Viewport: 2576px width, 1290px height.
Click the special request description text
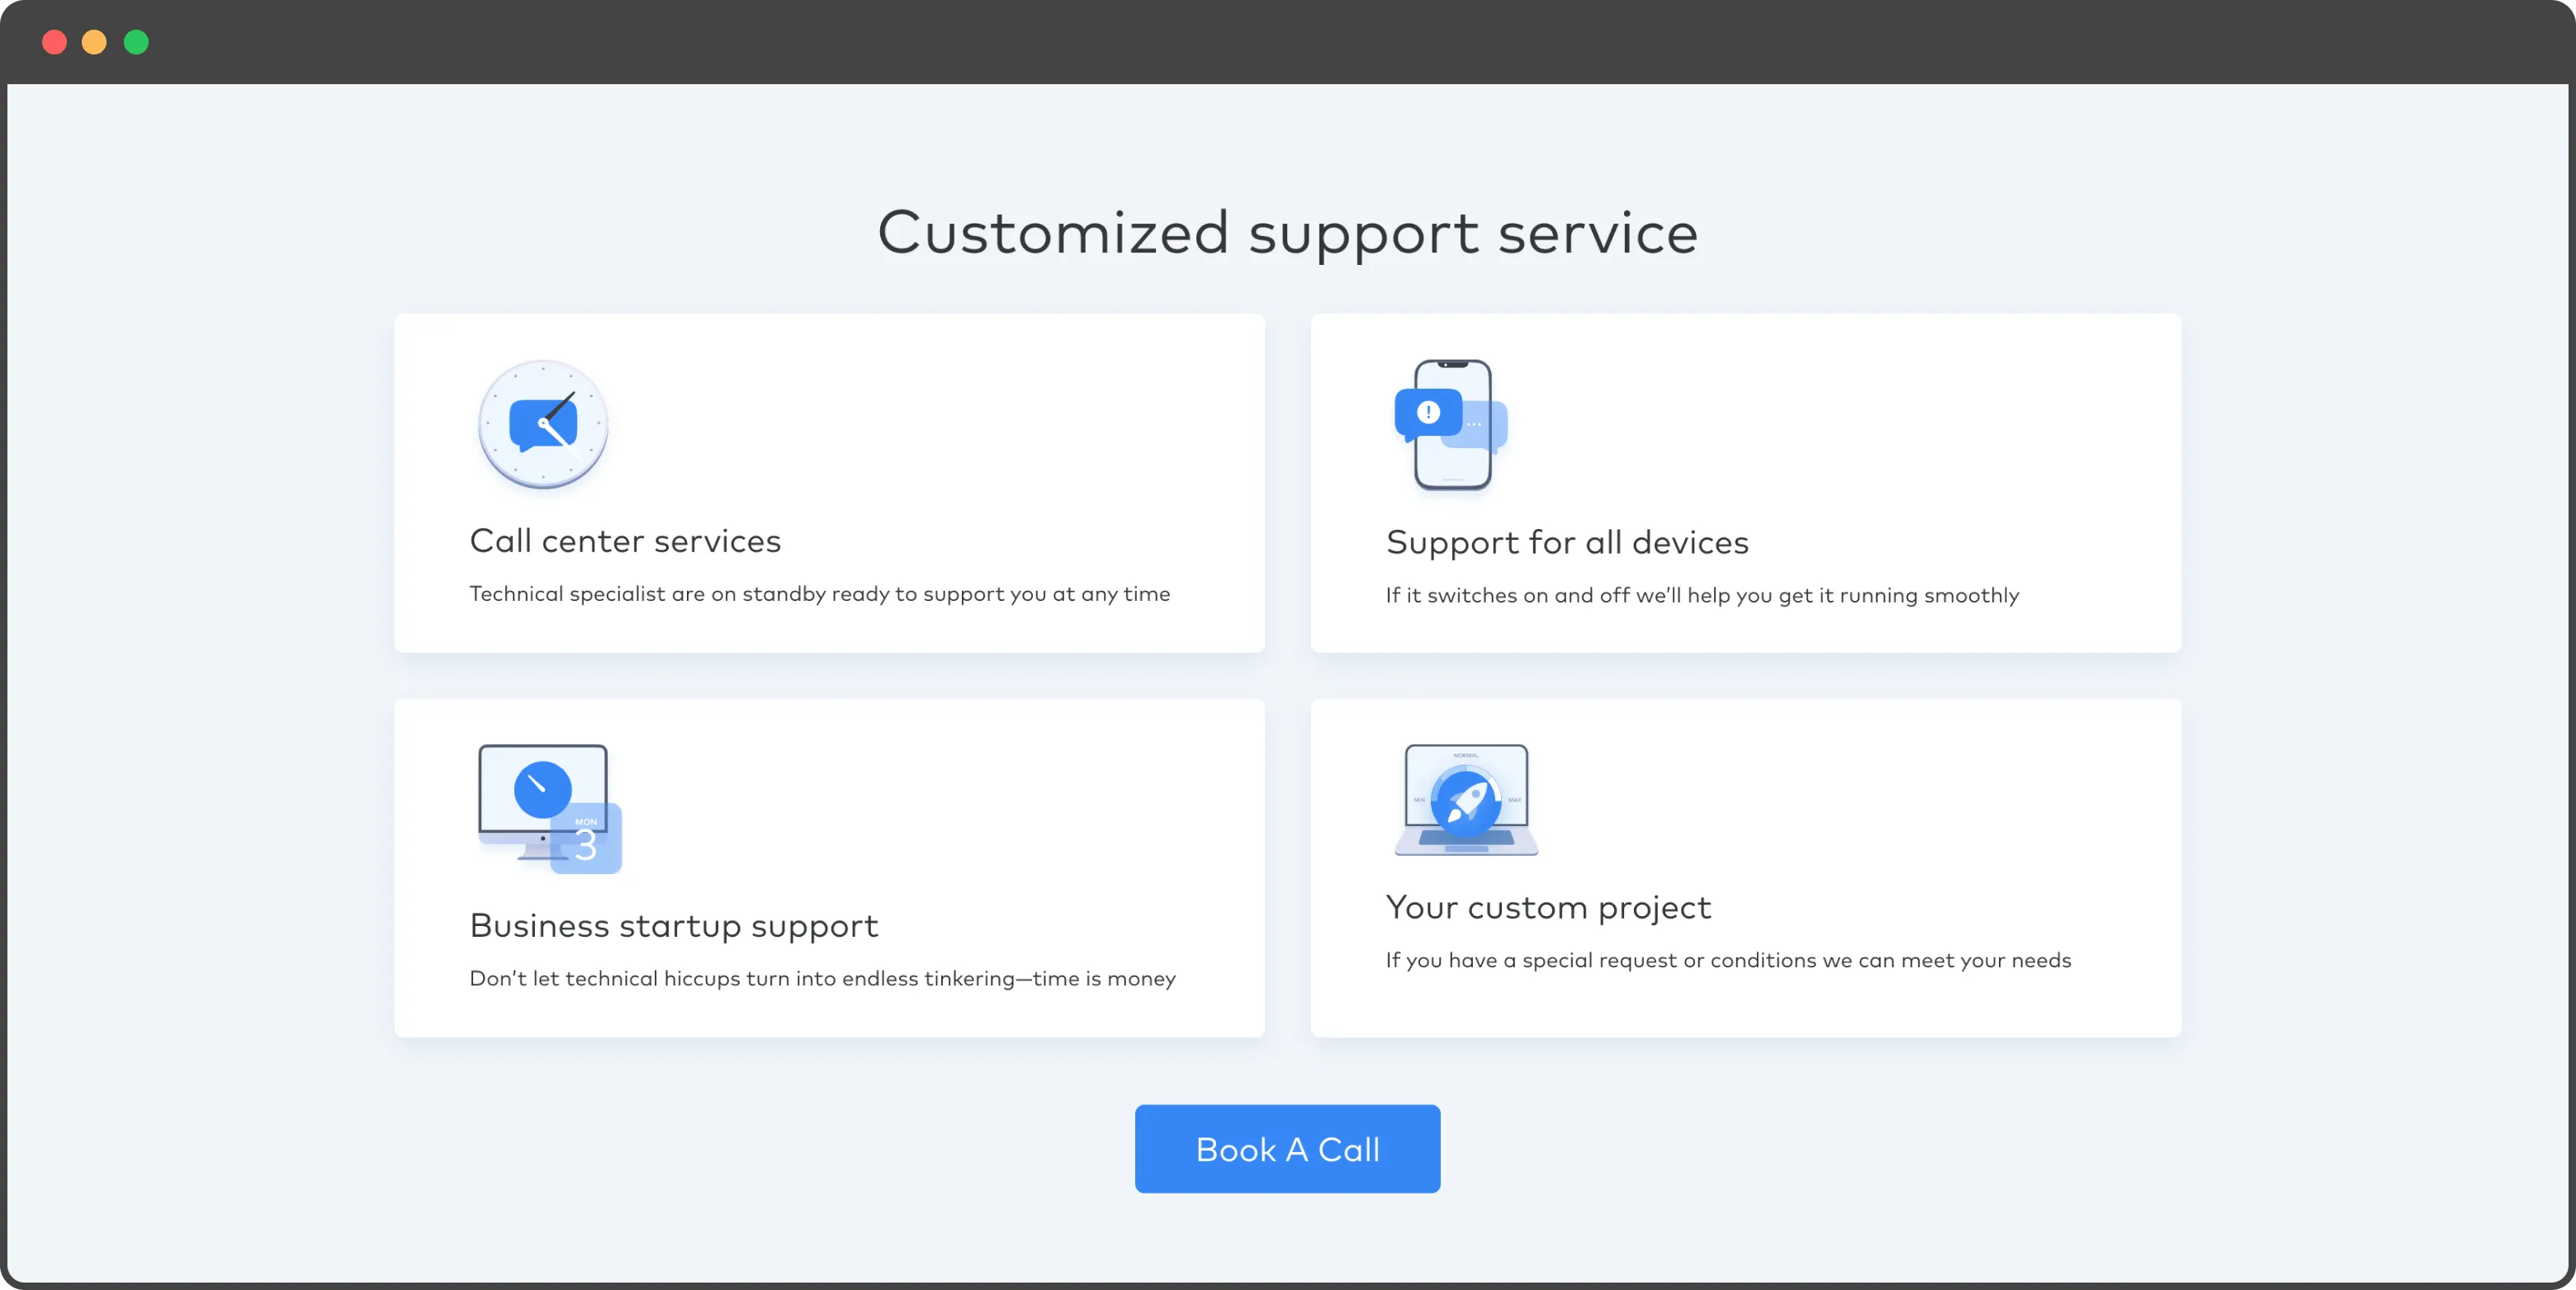click(x=1728, y=961)
